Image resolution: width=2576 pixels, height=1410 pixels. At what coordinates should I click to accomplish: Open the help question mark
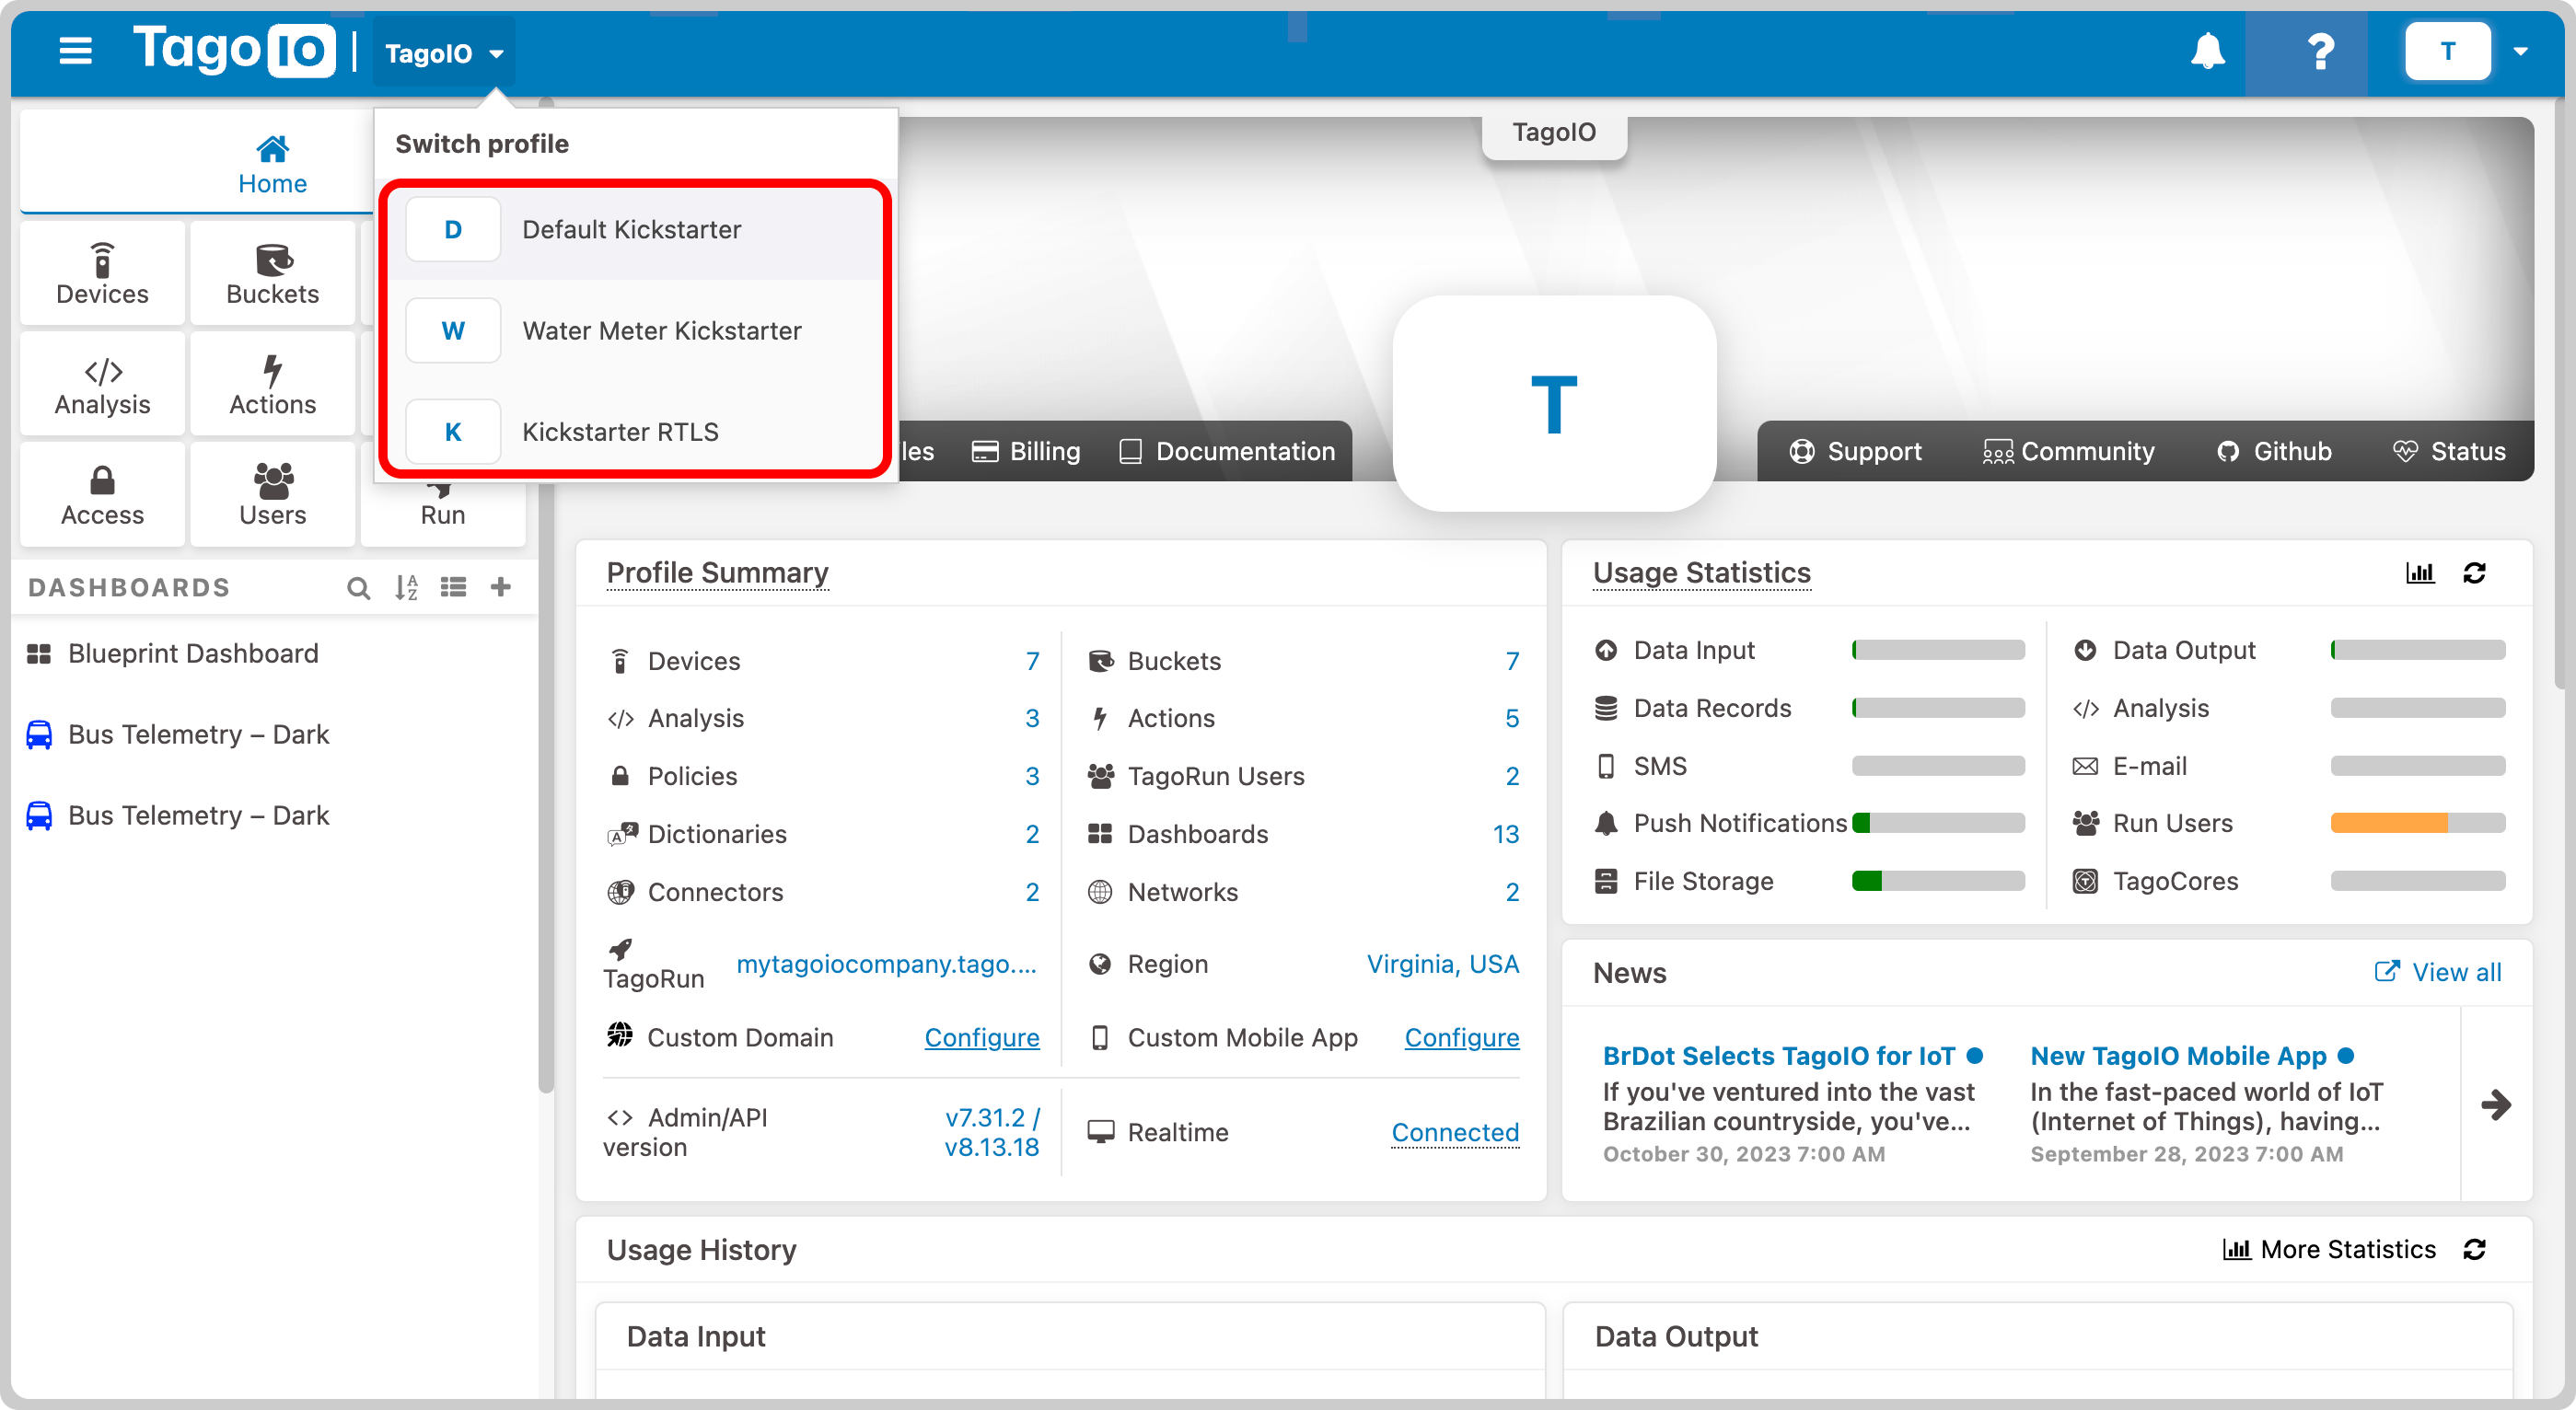[2320, 51]
